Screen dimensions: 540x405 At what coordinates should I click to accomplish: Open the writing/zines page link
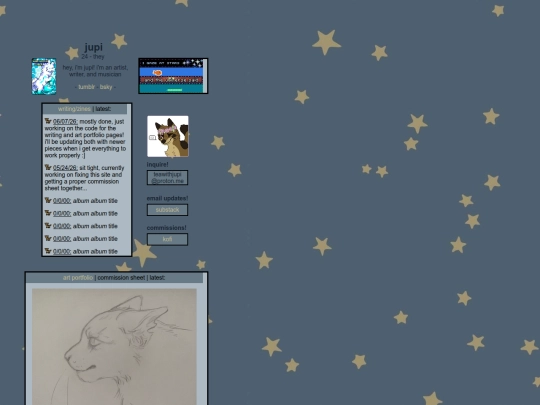[74, 109]
